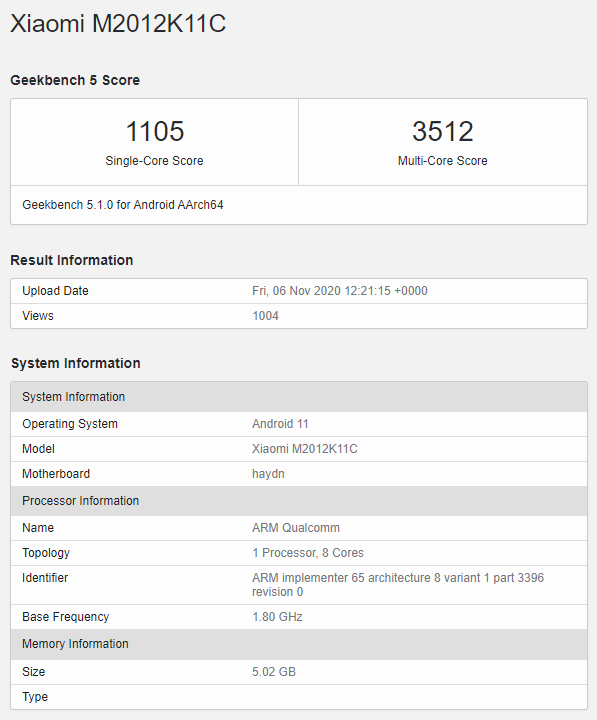This screenshot has height=720, width=597.
Task: Click the Processor Information header row
Action: (x=299, y=501)
